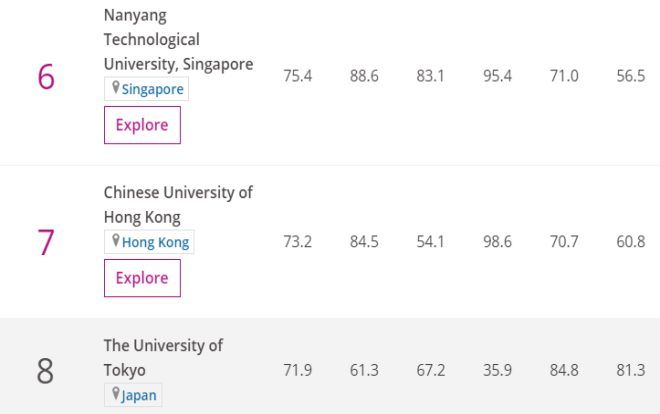Click the 98.6 score in Hong Kong row
This screenshot has width=660, height=414.
[497, 241]
